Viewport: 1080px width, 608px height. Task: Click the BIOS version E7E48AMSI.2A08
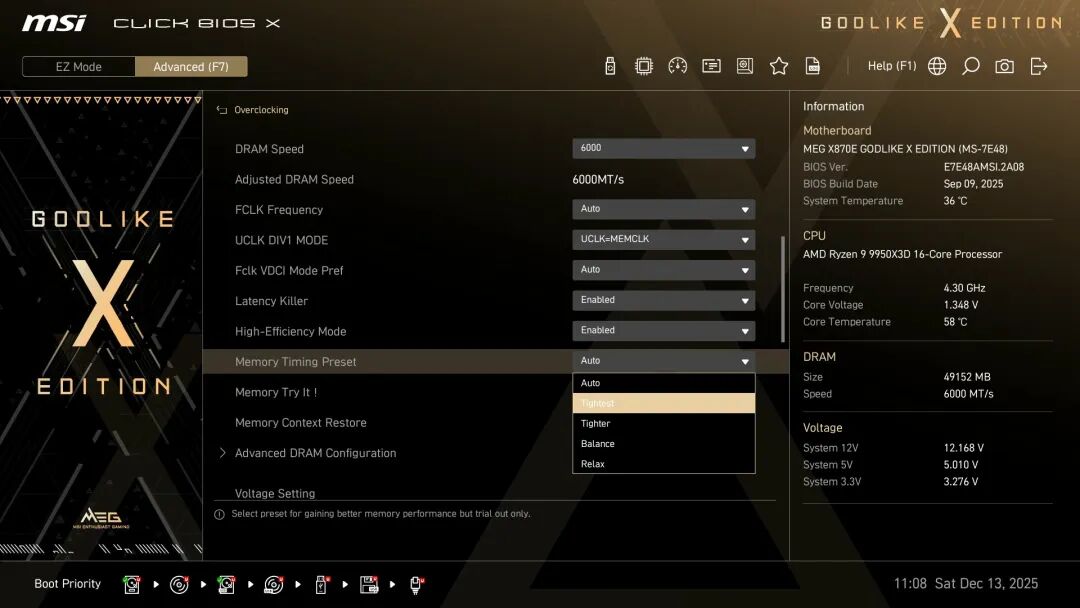pos(984,167)
